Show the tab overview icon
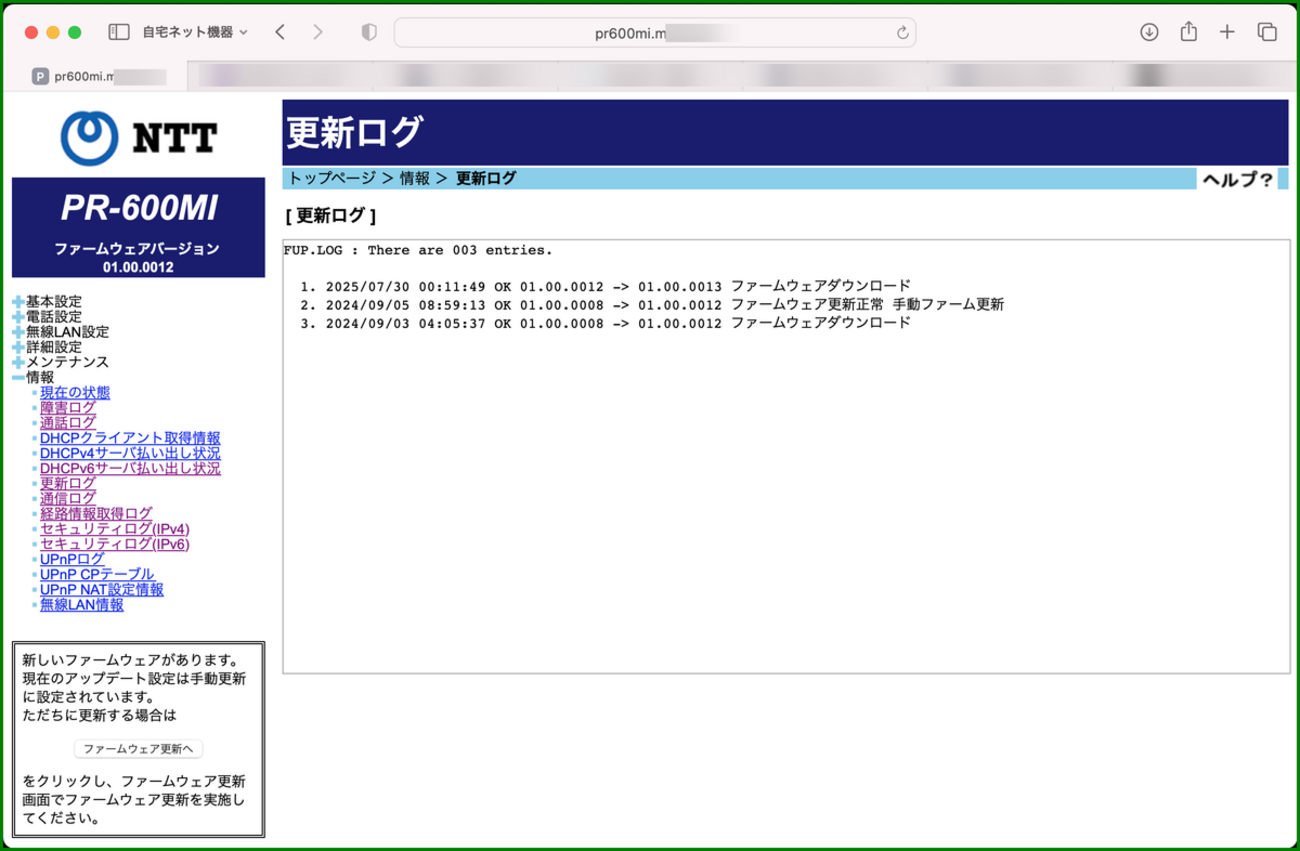 (1267, 32)
